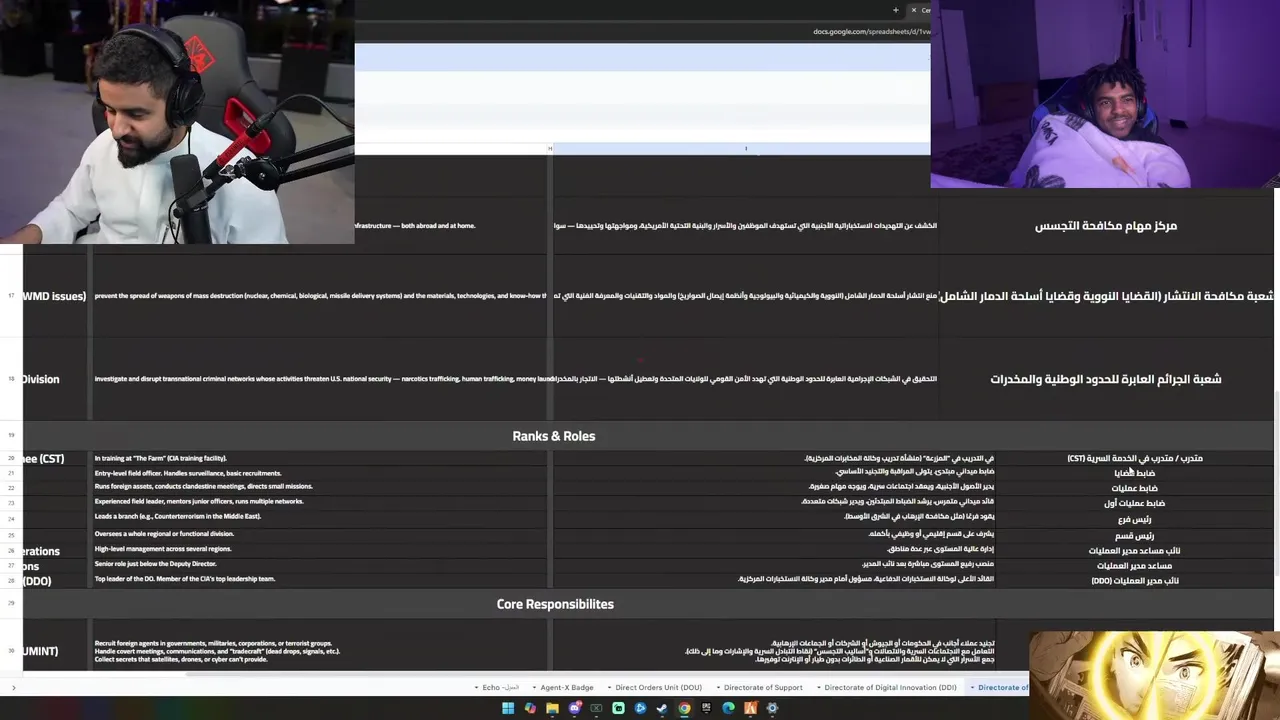Select row header 18
This screenshot has width=1280, height=720.
tap(11, 379)
